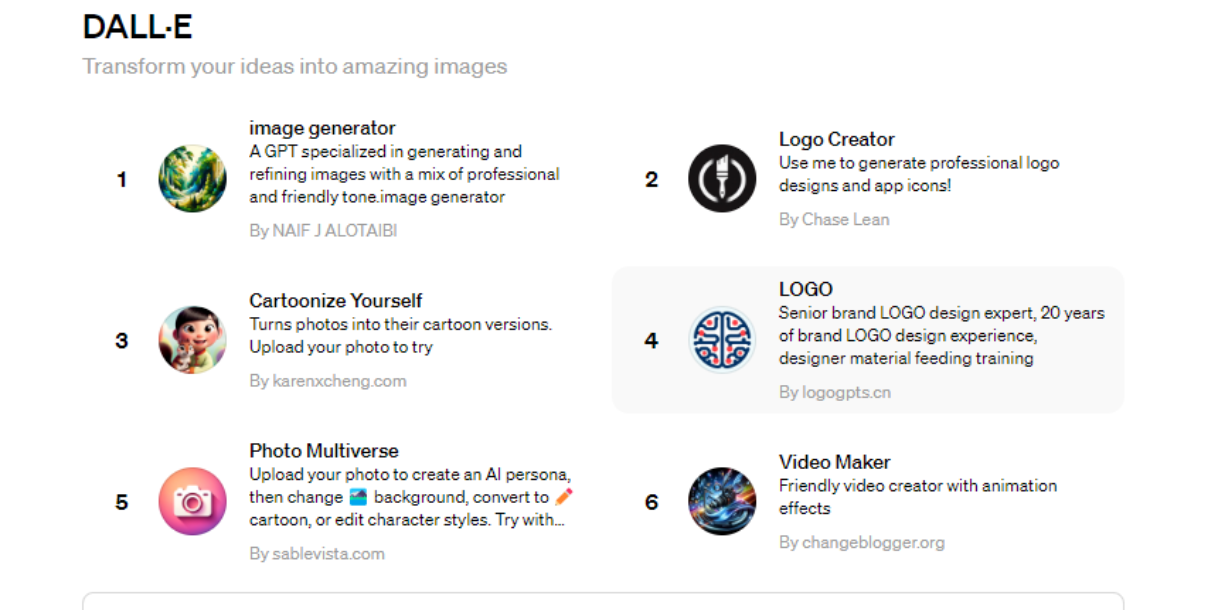Screen dimensions: 1209x610
Task: Click 'By sablevista.com' author text
Action: coord(317,553)
